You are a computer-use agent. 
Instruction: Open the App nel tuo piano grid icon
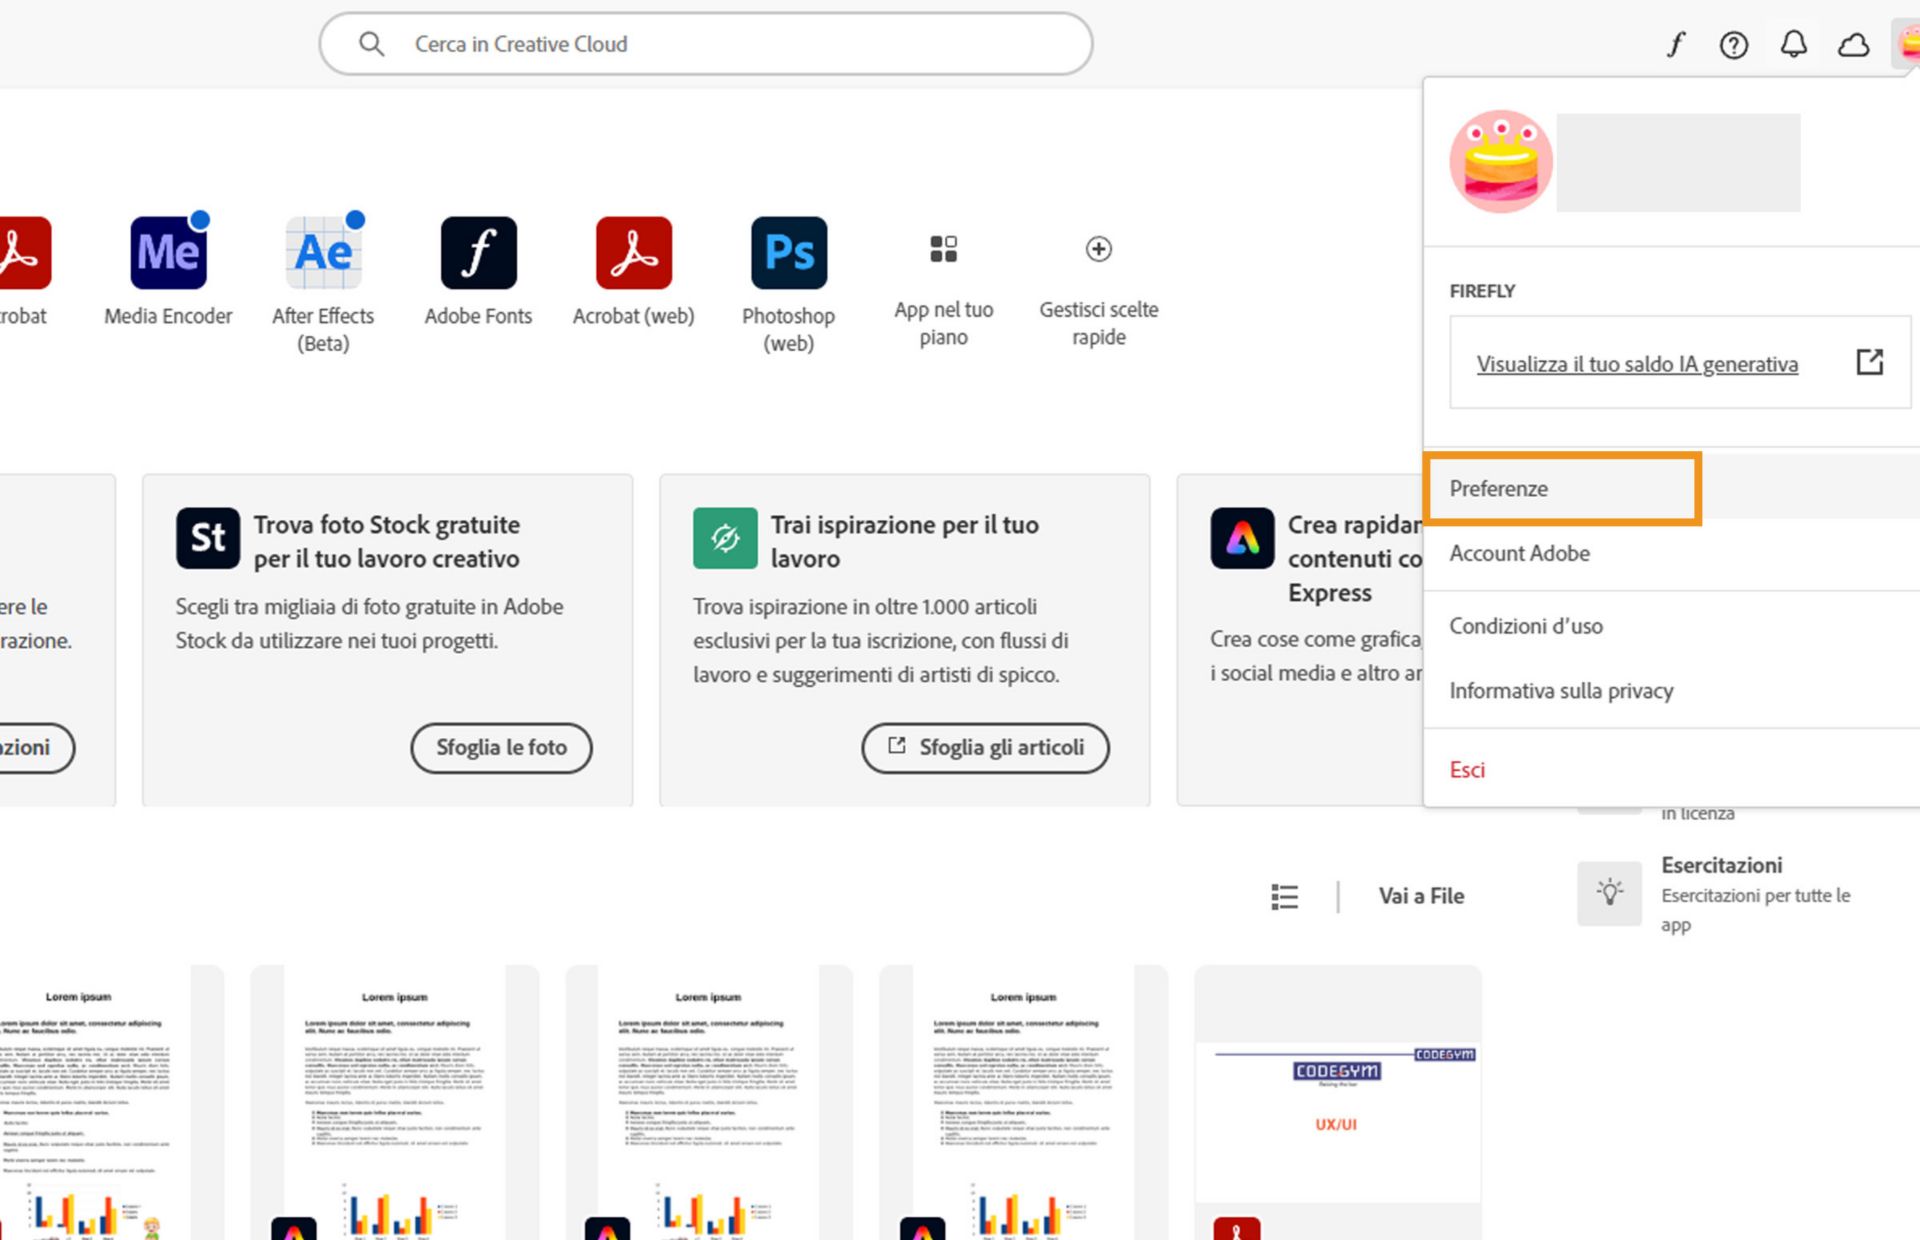943,249
